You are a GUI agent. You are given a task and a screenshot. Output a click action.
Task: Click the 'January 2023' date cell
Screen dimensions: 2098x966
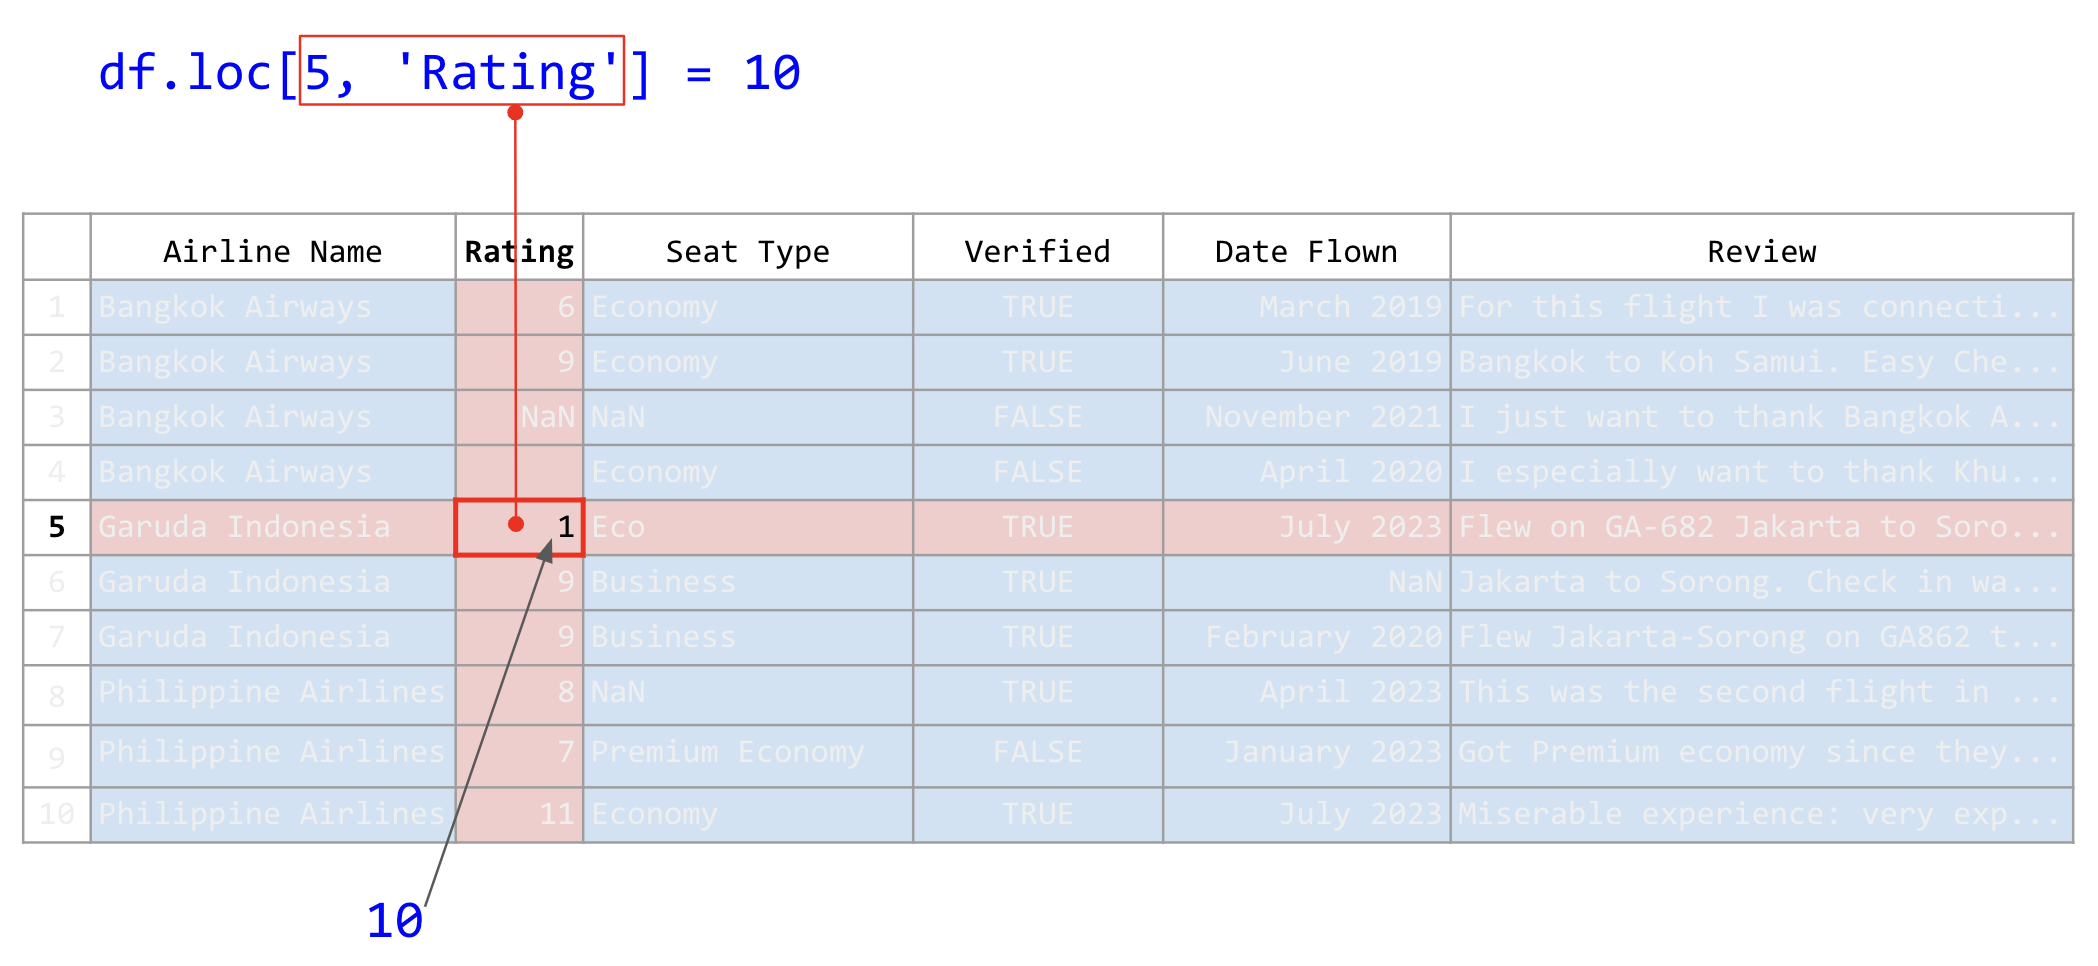coord(1307,755)
